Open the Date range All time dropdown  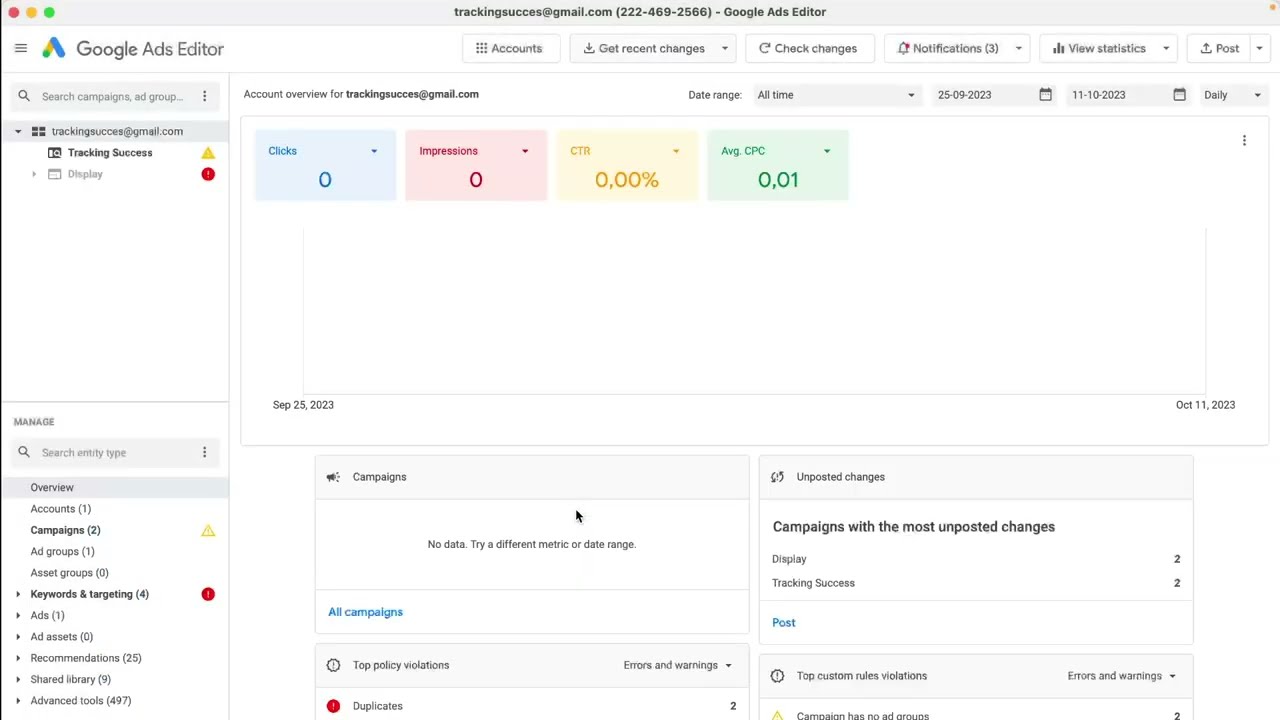click(836, 95)
